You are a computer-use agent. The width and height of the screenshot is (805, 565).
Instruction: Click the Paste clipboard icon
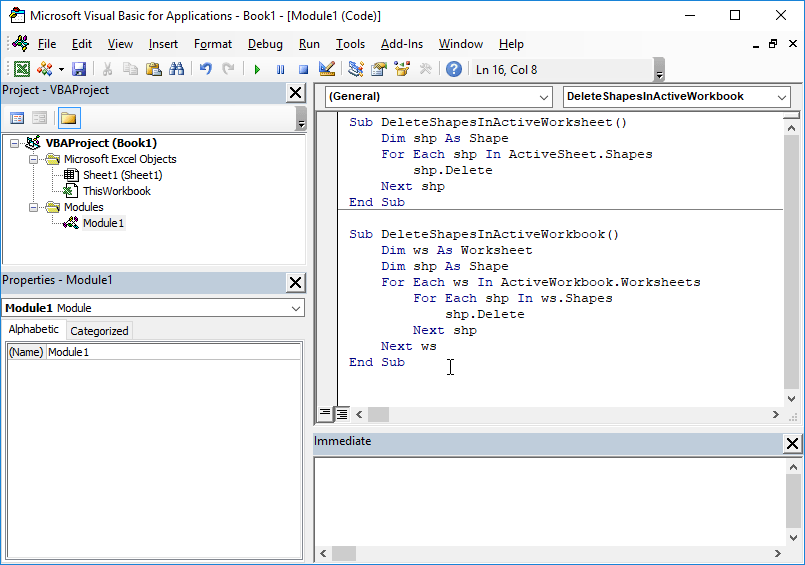[x=154, y=69]
